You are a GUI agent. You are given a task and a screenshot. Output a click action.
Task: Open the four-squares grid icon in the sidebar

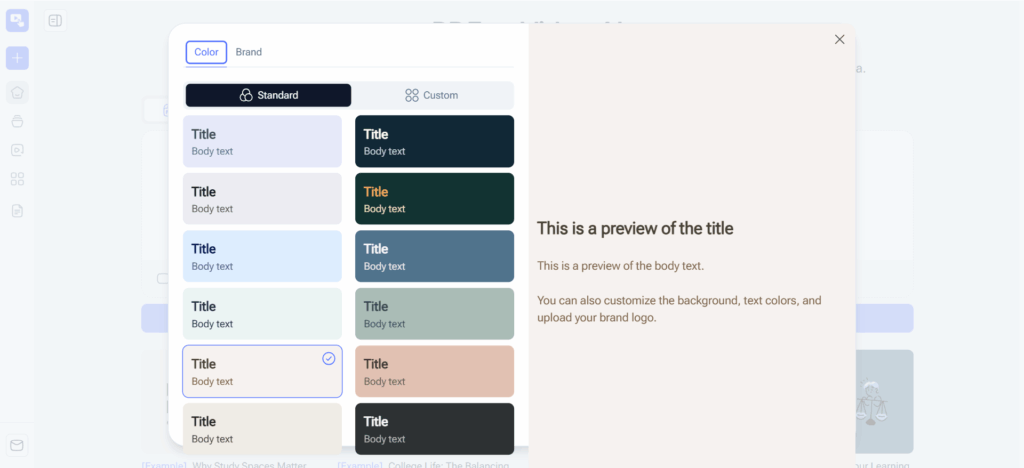[x=17, y=179]
